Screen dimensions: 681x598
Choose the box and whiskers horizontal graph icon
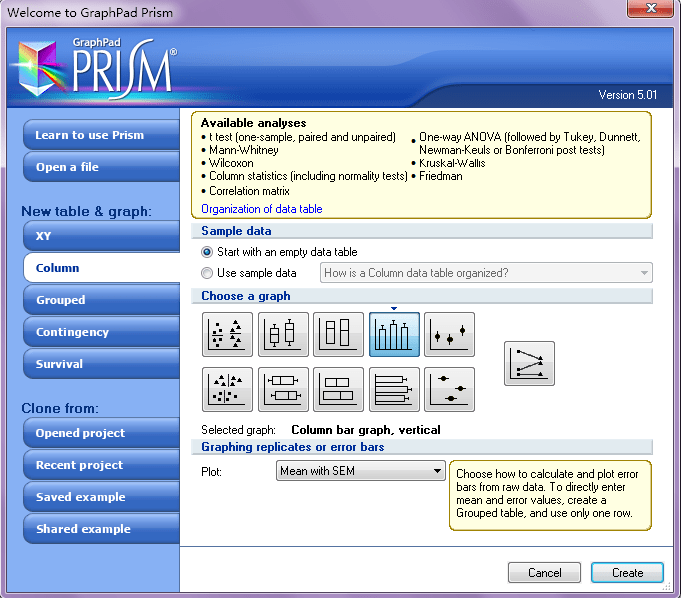coord(283,390)
